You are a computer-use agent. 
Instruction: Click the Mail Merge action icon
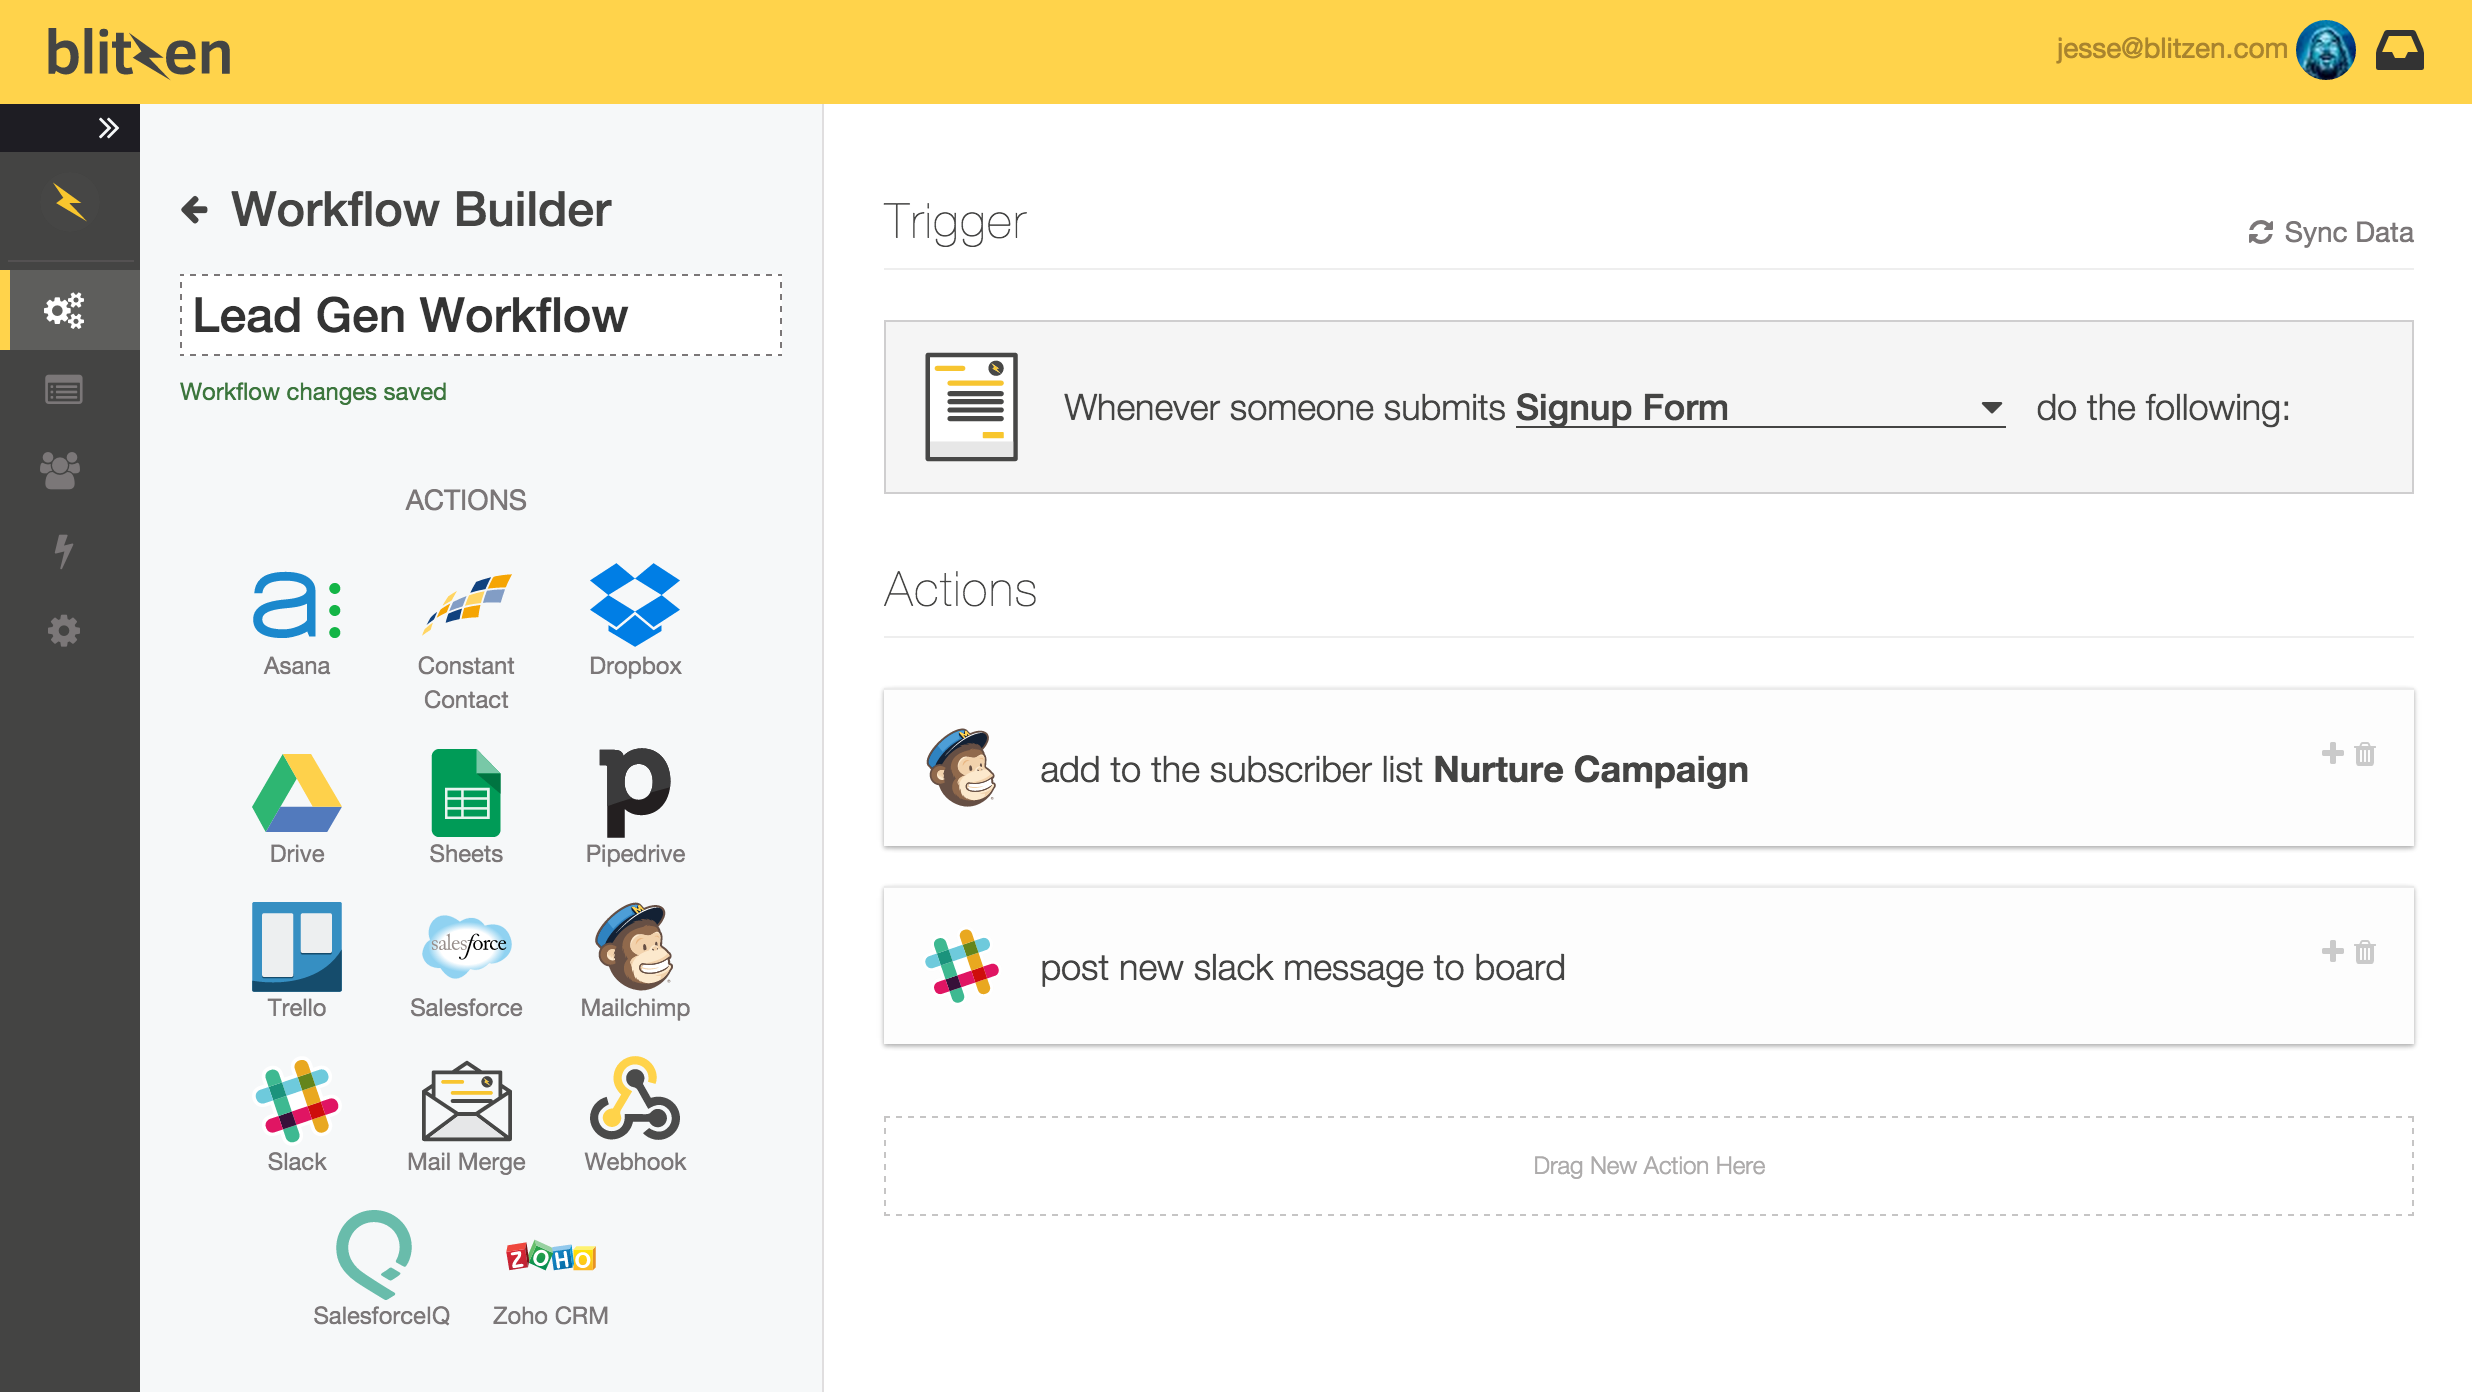click(466, 1102)
